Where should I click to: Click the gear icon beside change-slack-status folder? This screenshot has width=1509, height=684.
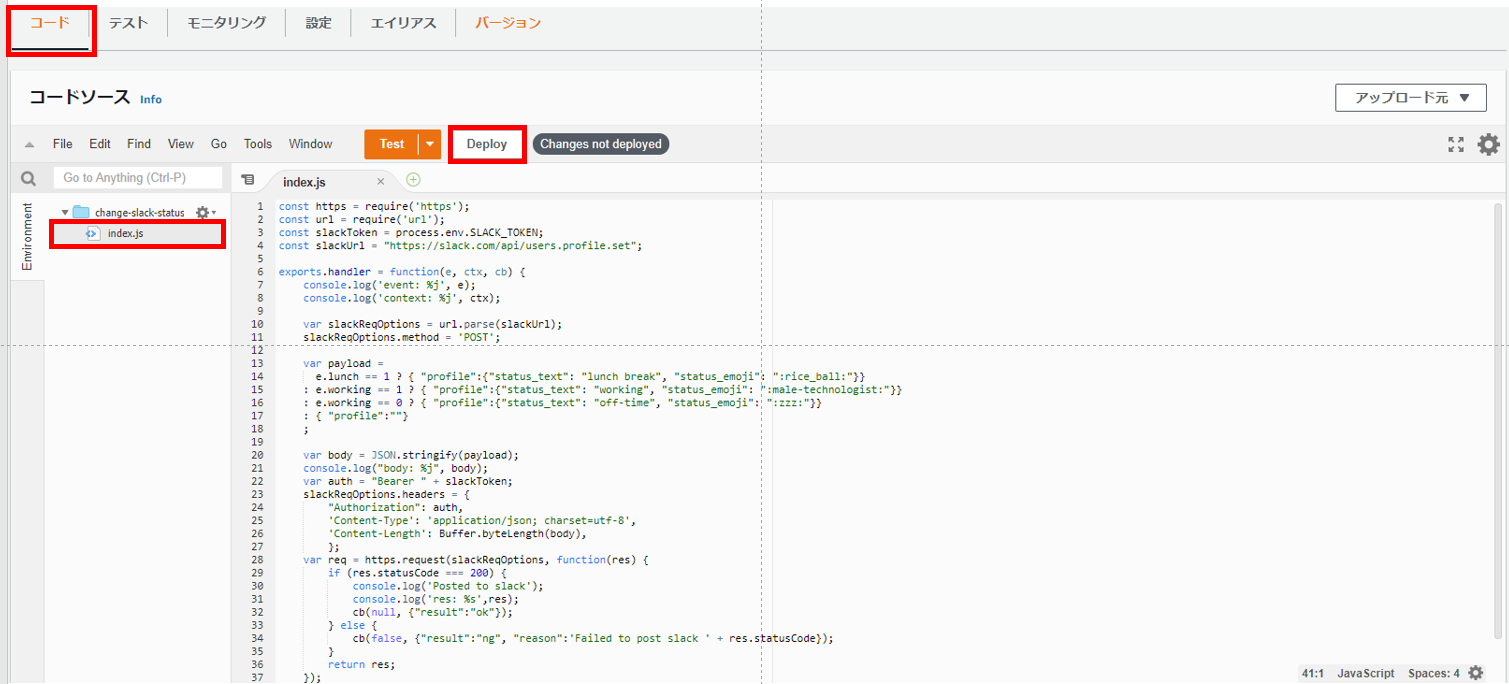click(202, 212)
